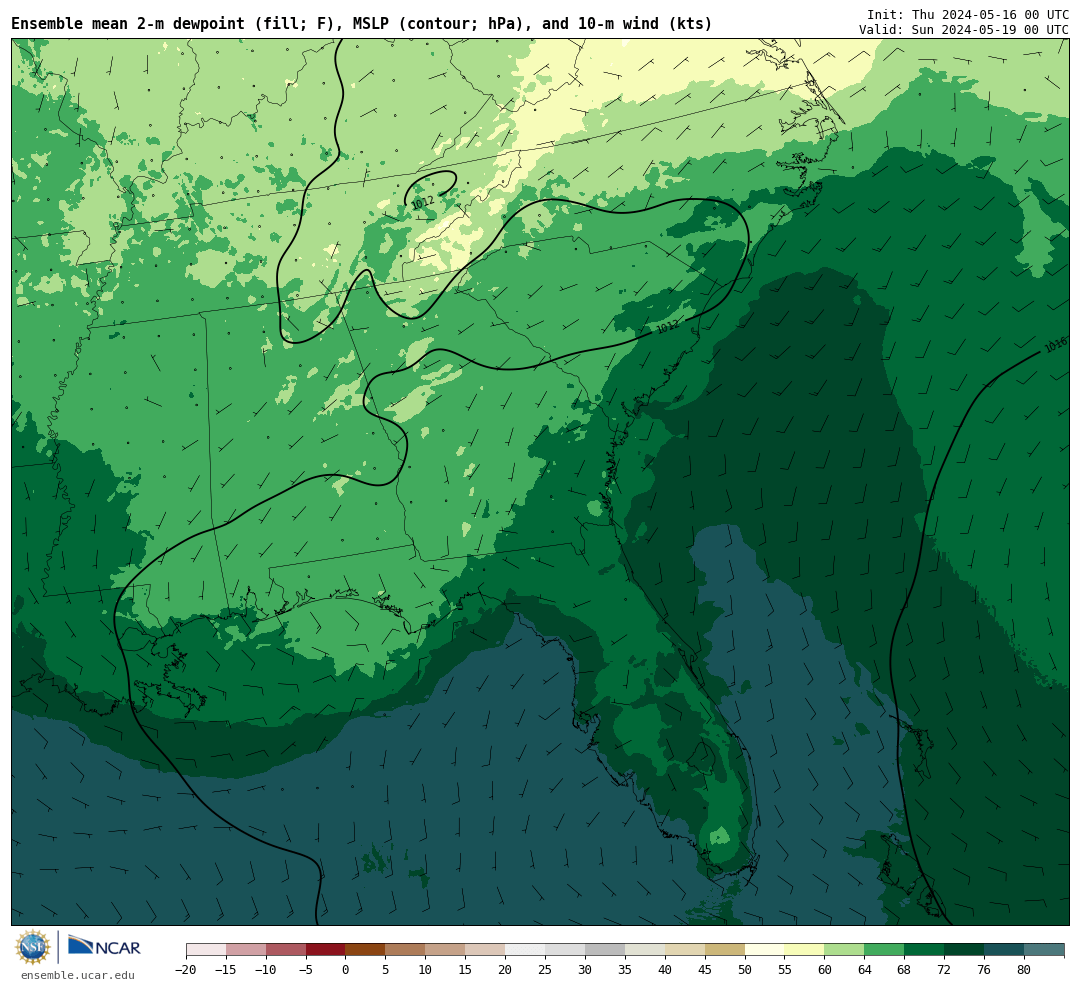This screenshot has width=1080, height=988.
Task: Open the ensemble.ucar.edu link text
Action: coord(78,975)
